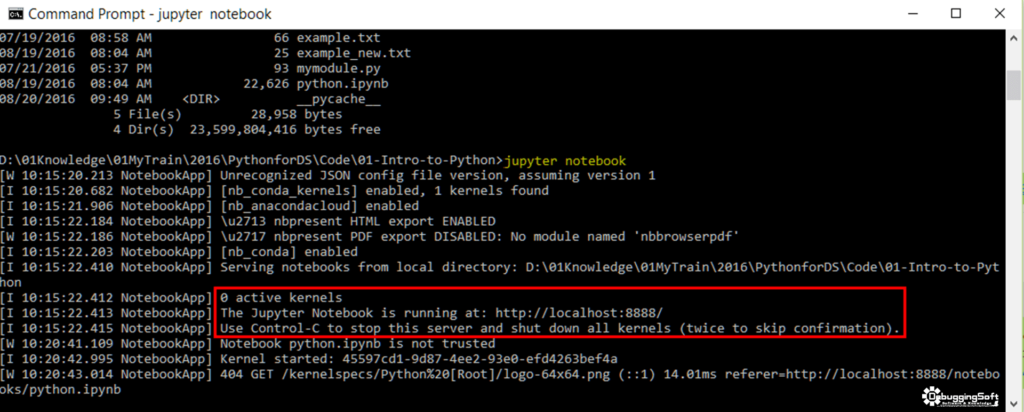This screenshot has height=412, width=1024.
Task: Click the 'mymodule.py' file name
Action: [338, 69]
